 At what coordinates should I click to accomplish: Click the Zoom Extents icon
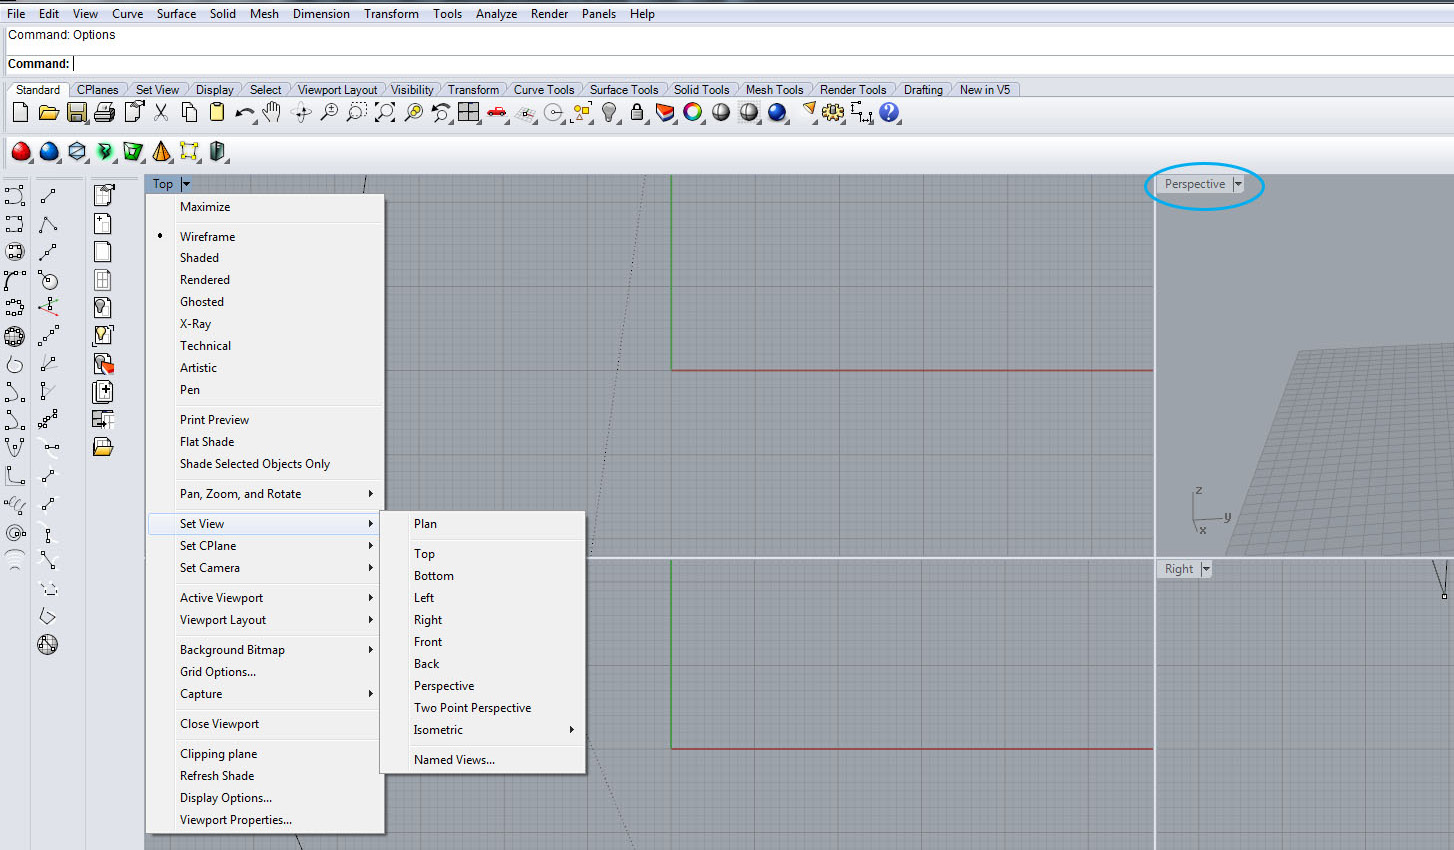click(385, 113)
